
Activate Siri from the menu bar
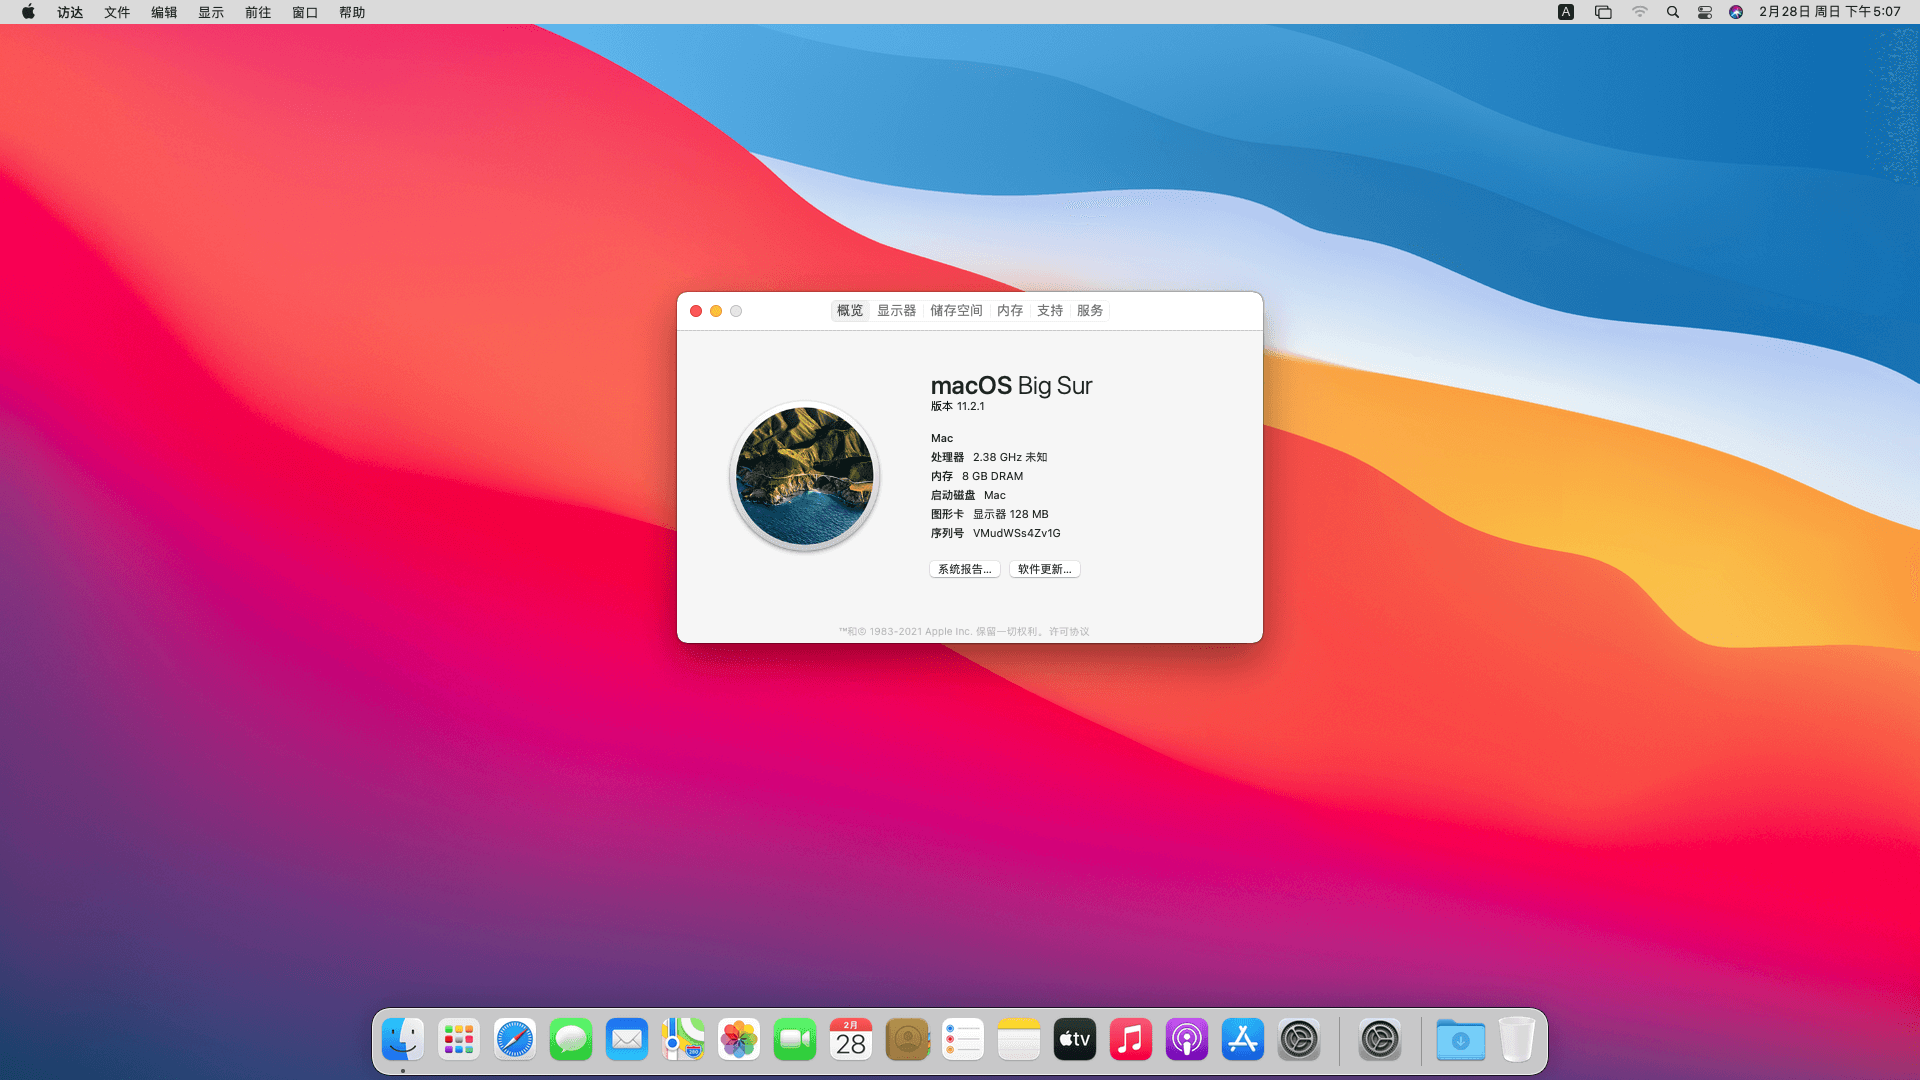pyautogui.click(x=1736, y=12)
